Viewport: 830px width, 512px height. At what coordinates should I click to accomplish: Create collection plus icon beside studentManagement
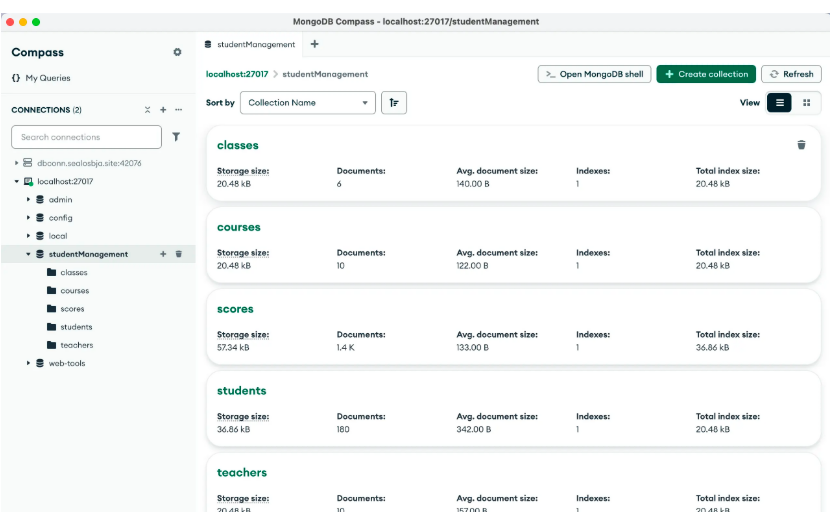pyautogui.click(x=163, y=254)
